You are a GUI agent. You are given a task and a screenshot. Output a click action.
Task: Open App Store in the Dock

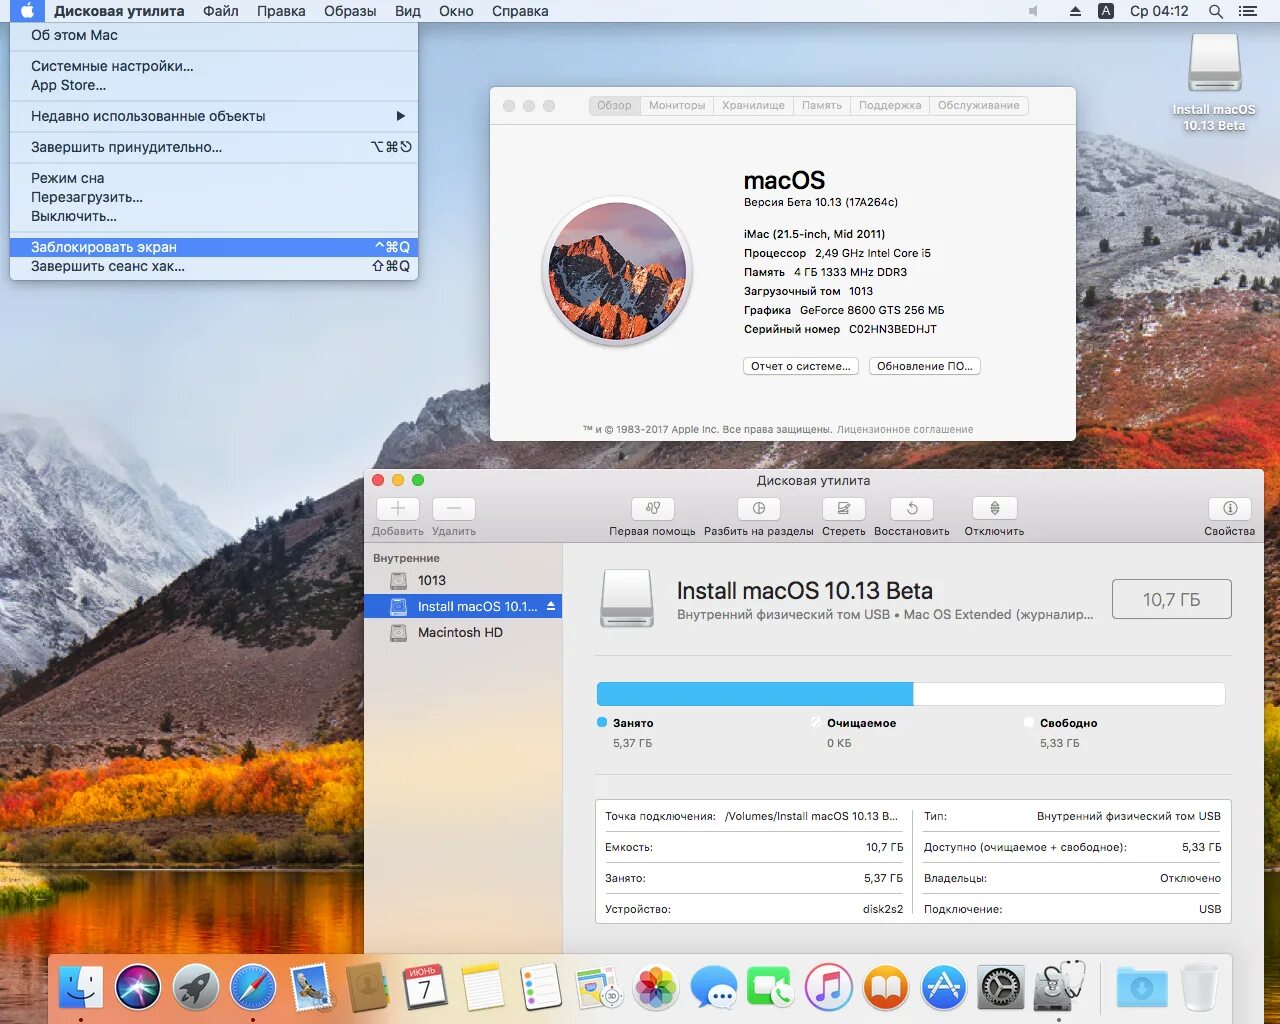(x=943, y=988)
